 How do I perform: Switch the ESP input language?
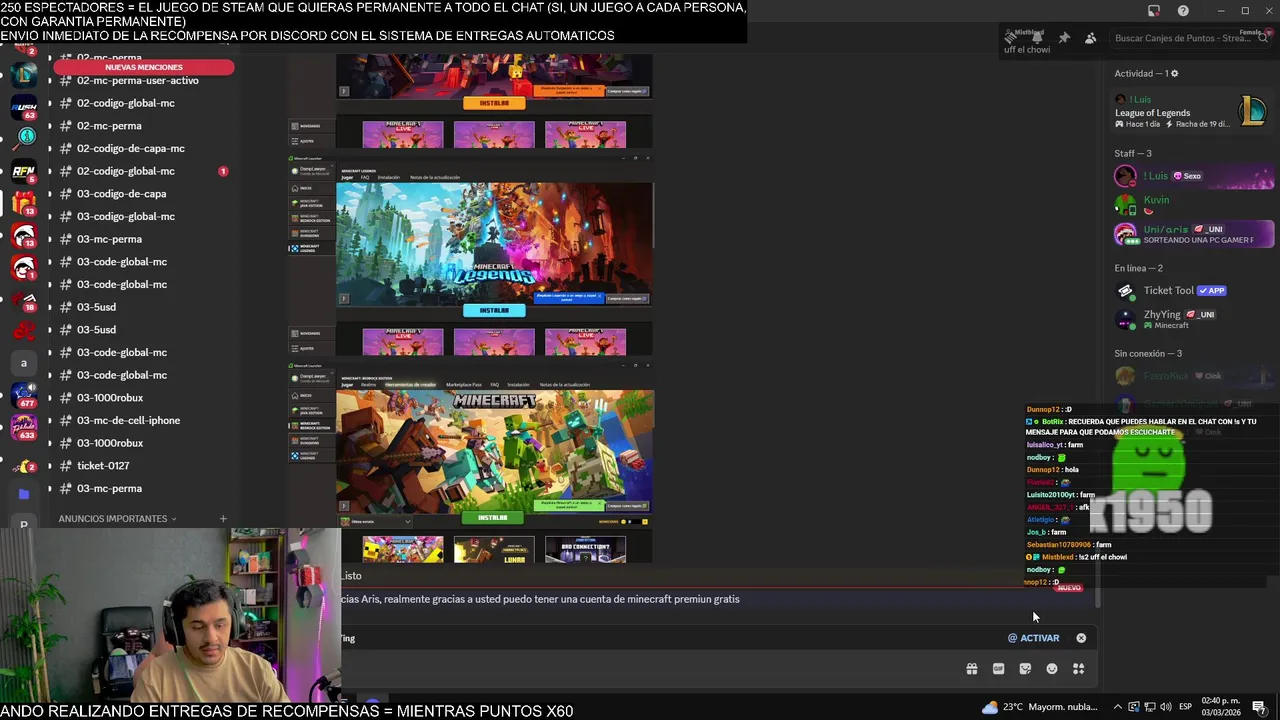point(1185,707)
